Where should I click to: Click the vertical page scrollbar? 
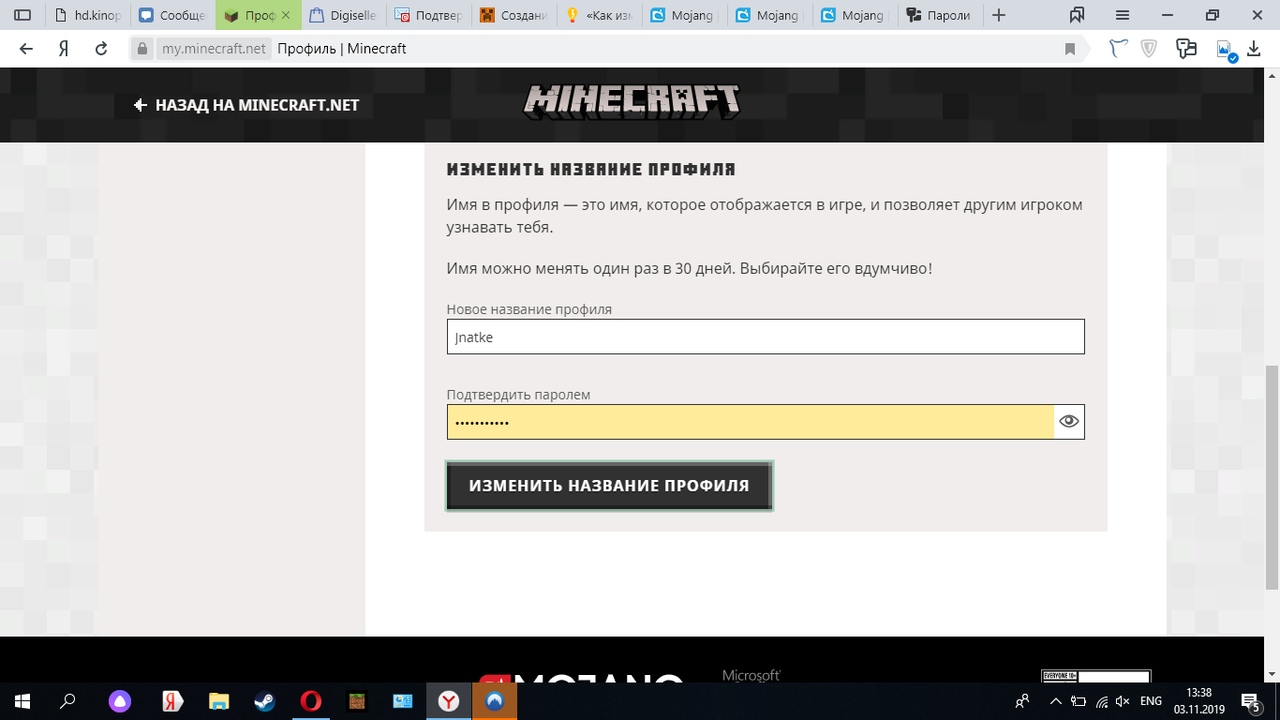pos(1272,478)
